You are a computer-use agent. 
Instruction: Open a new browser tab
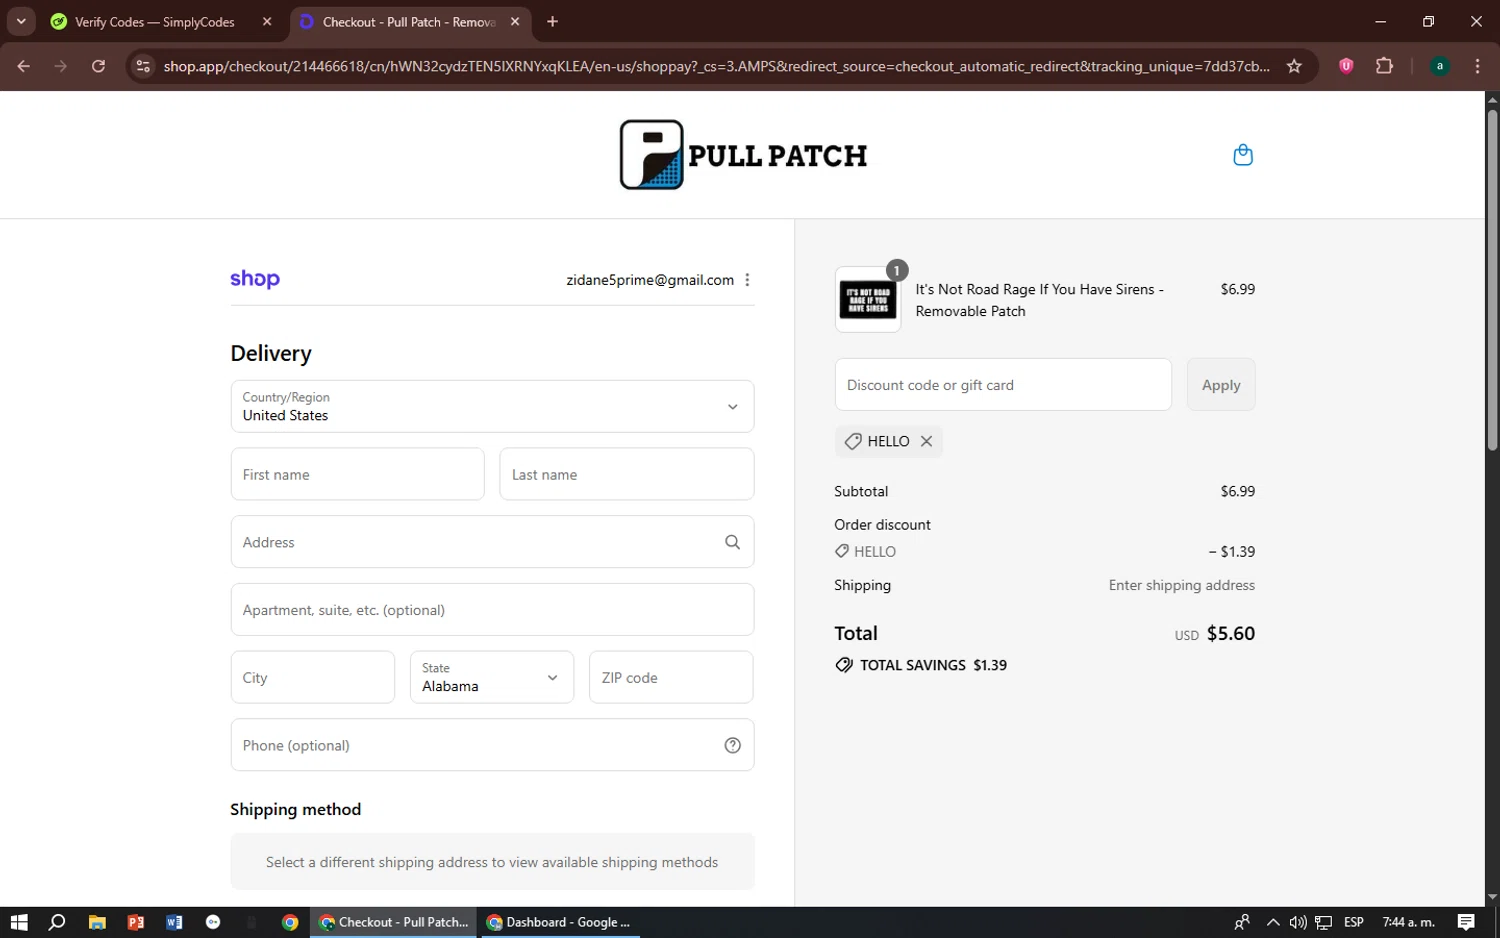click(552, 21)
